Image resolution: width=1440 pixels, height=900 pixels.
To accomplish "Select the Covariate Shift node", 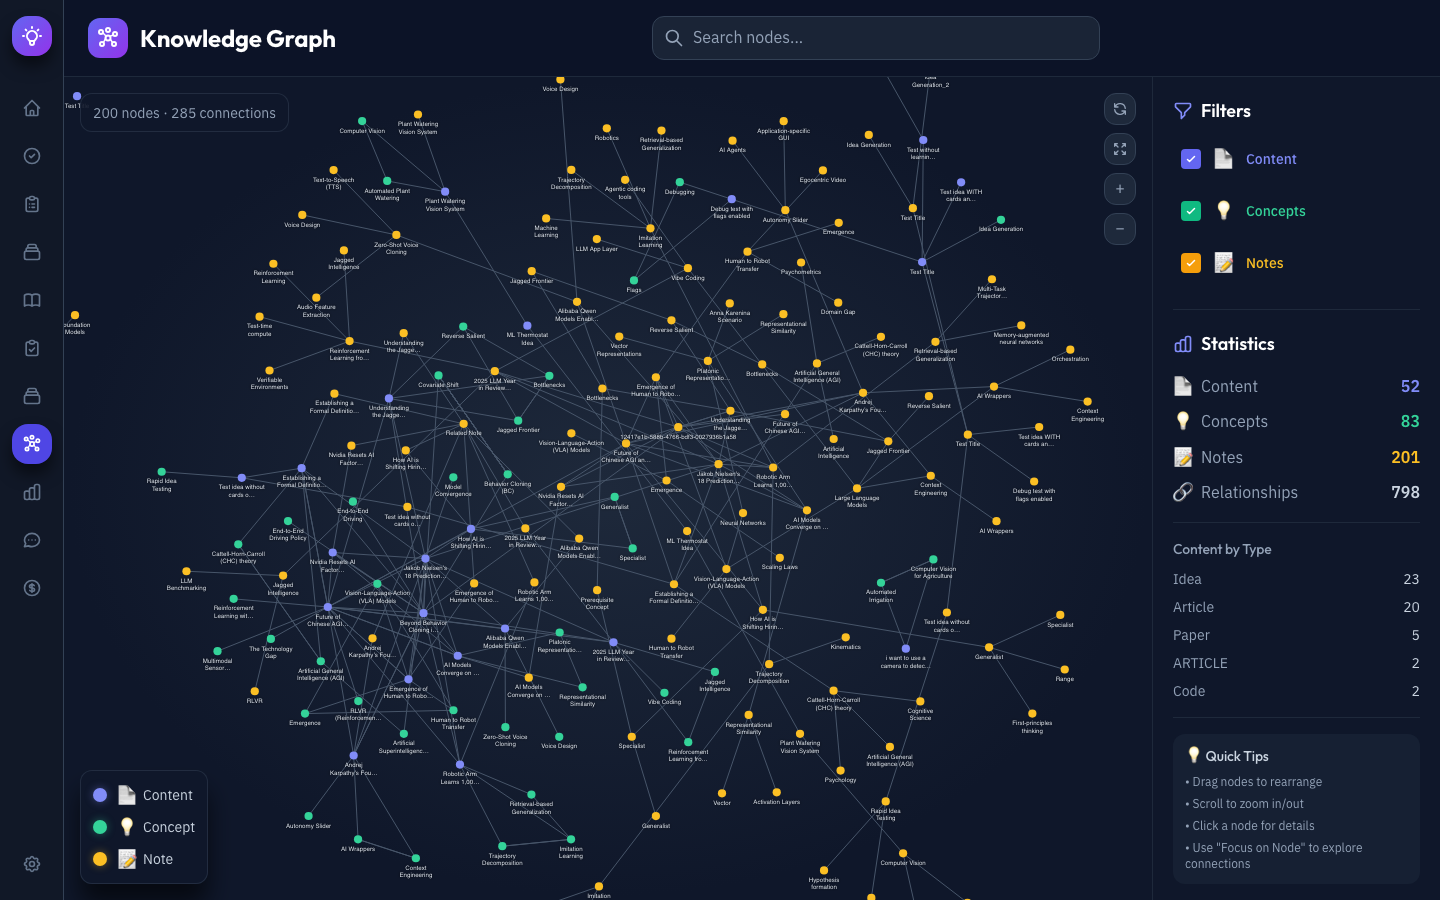I will (x=438, y=375).
